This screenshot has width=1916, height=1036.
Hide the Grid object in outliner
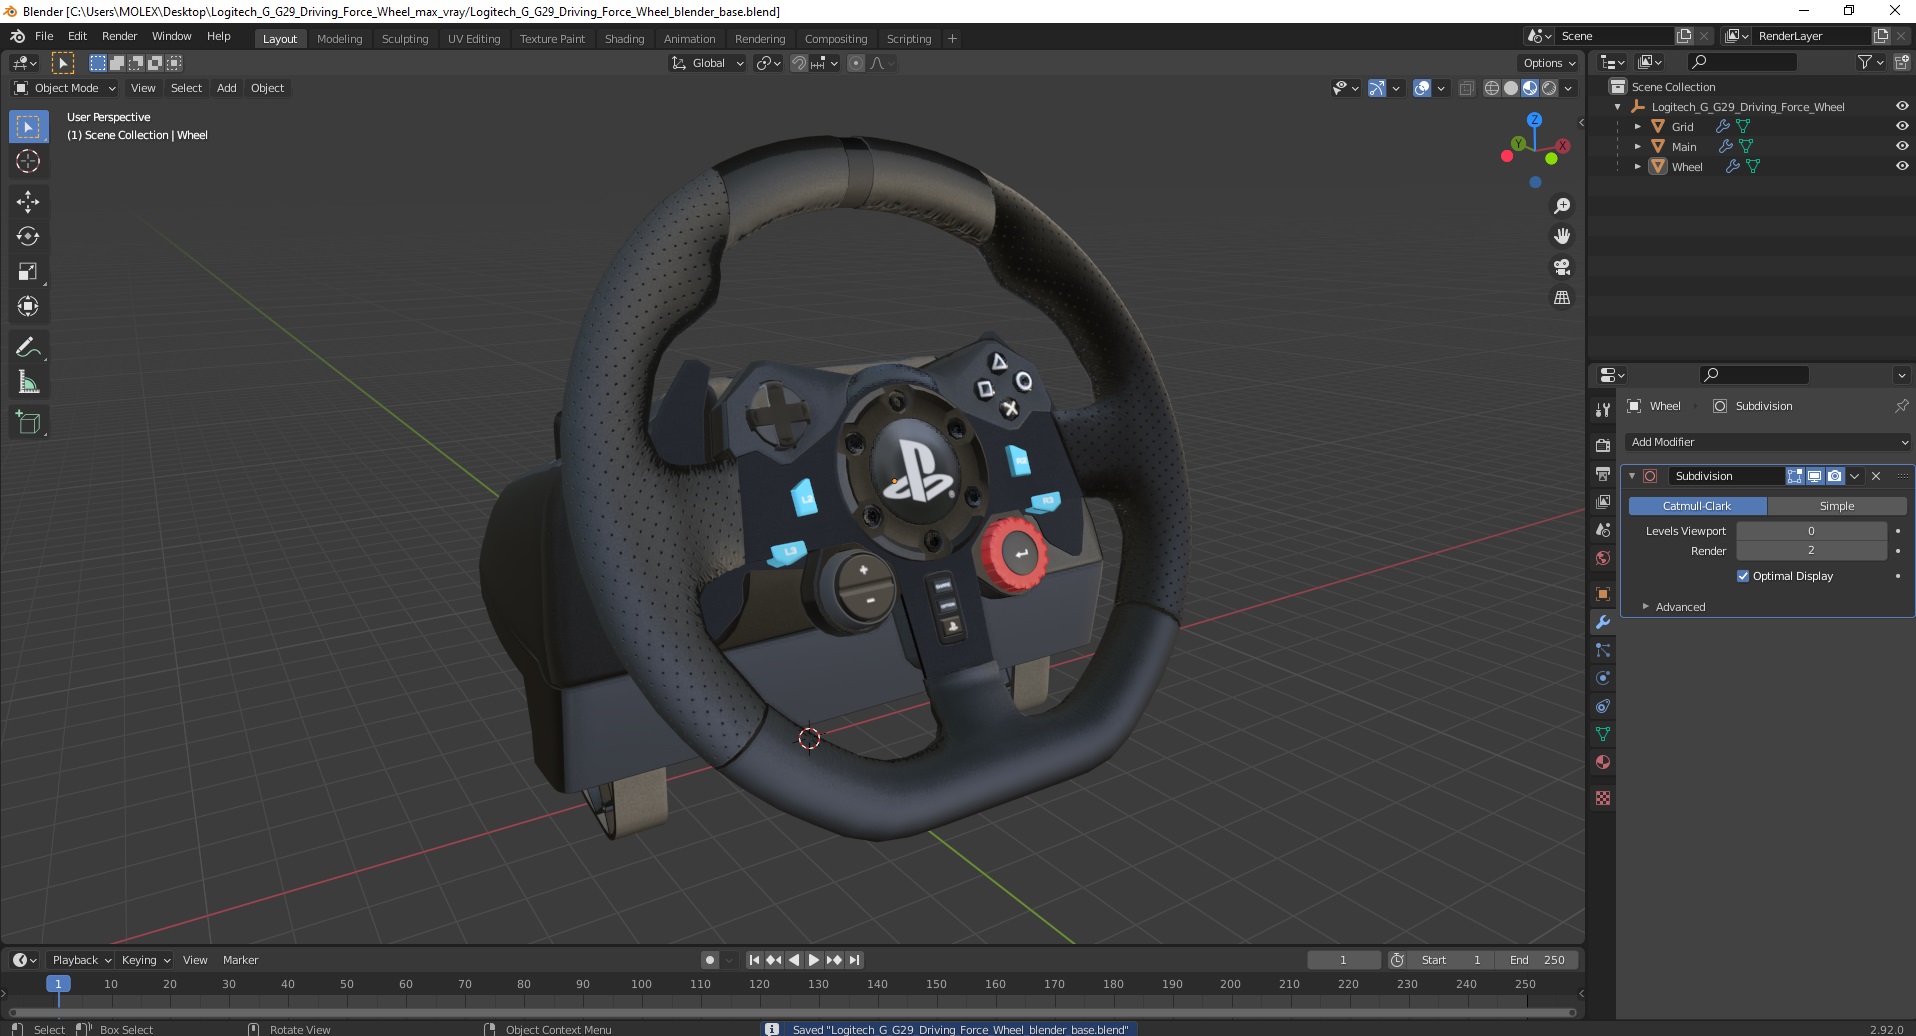click(x=1901, y=126)
